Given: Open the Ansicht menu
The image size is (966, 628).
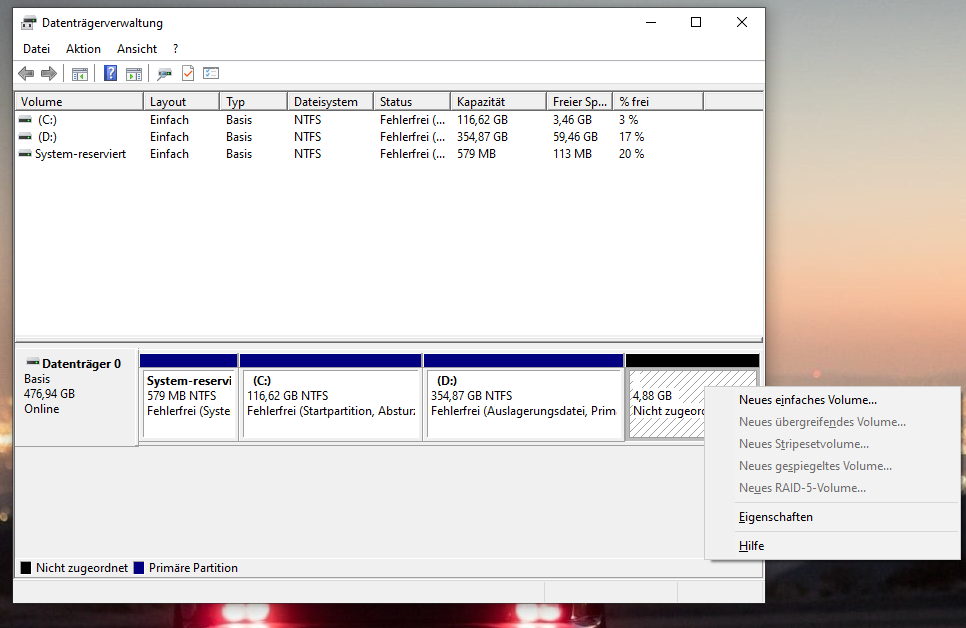Looking at the screenshot, I should point(137,49).
